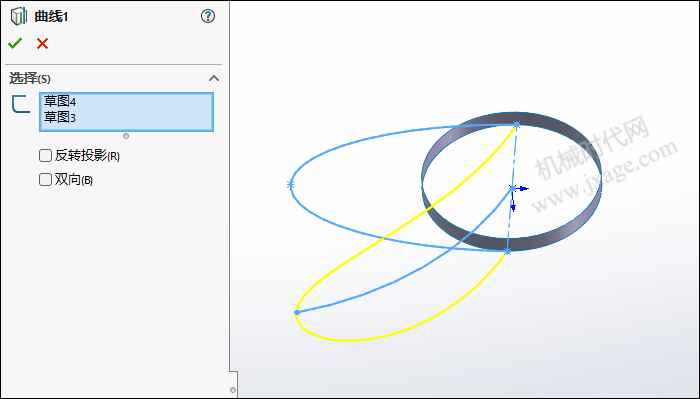
Task: Click the selection box resize handle
Action: tap(126, 136)
